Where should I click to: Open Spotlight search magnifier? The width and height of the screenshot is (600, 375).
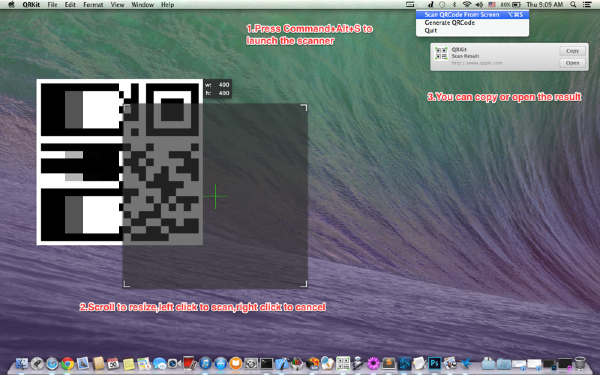click(573, 5)
